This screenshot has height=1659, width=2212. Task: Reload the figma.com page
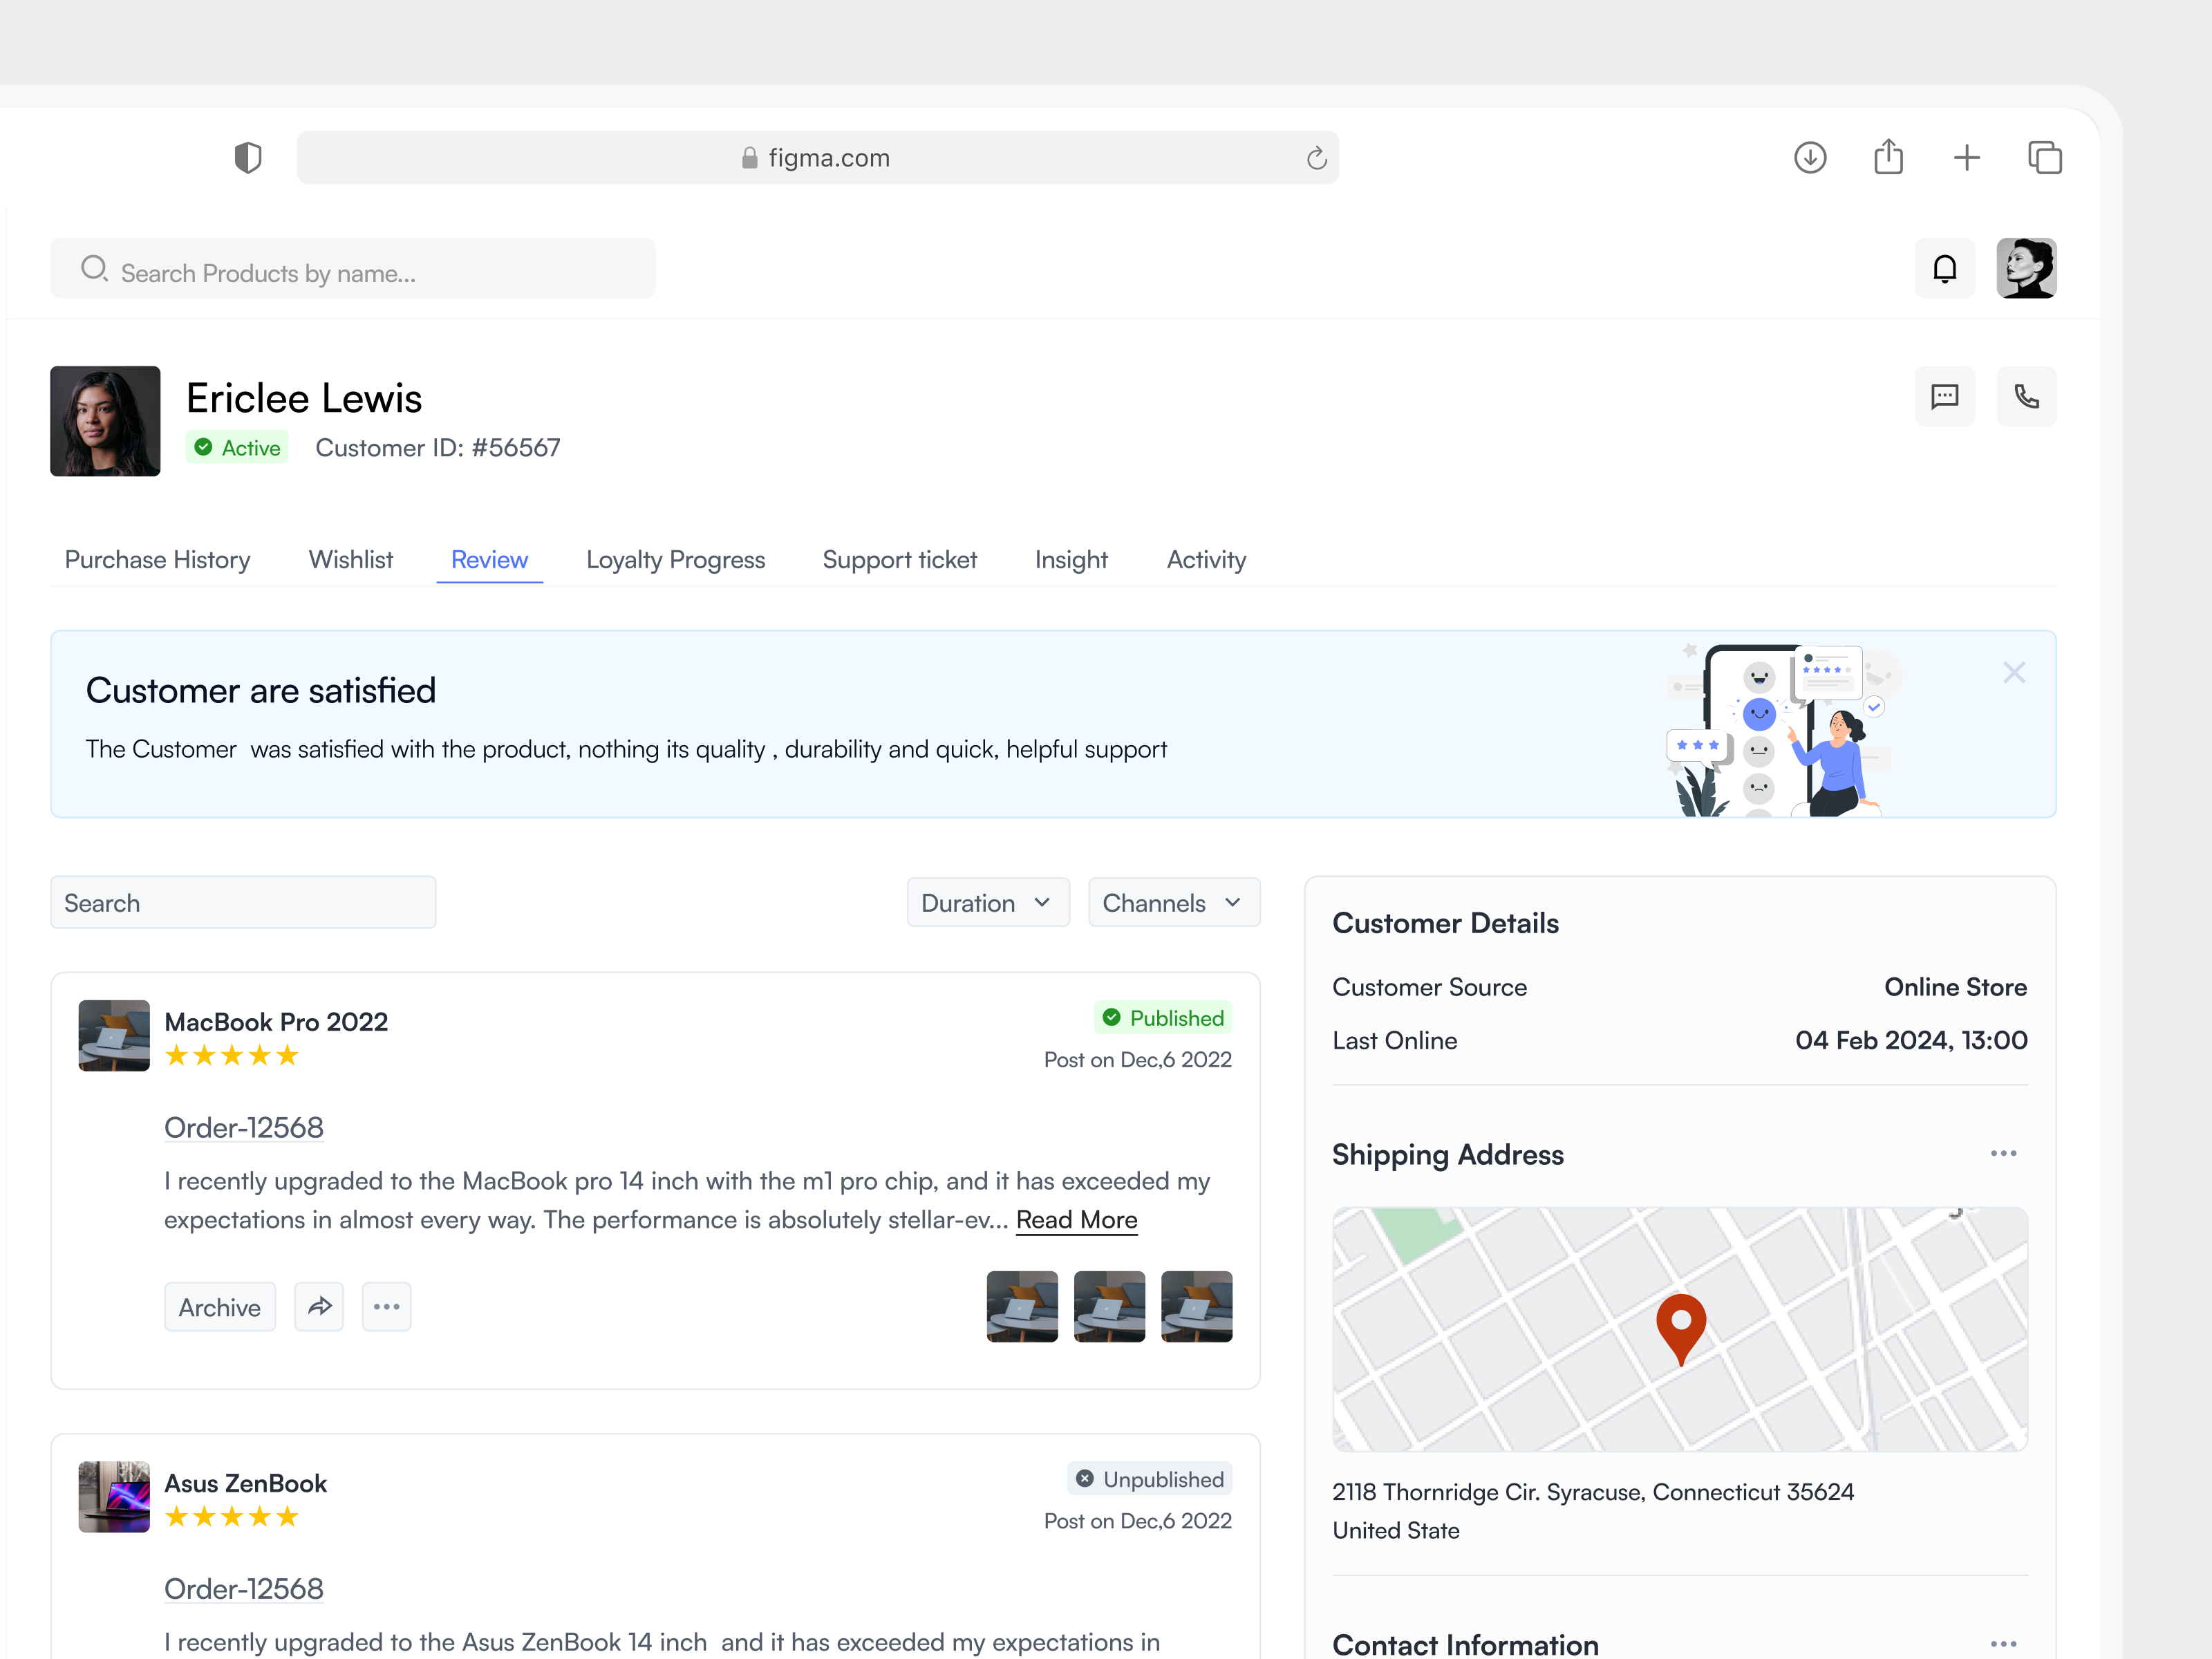coord(1316,158)
